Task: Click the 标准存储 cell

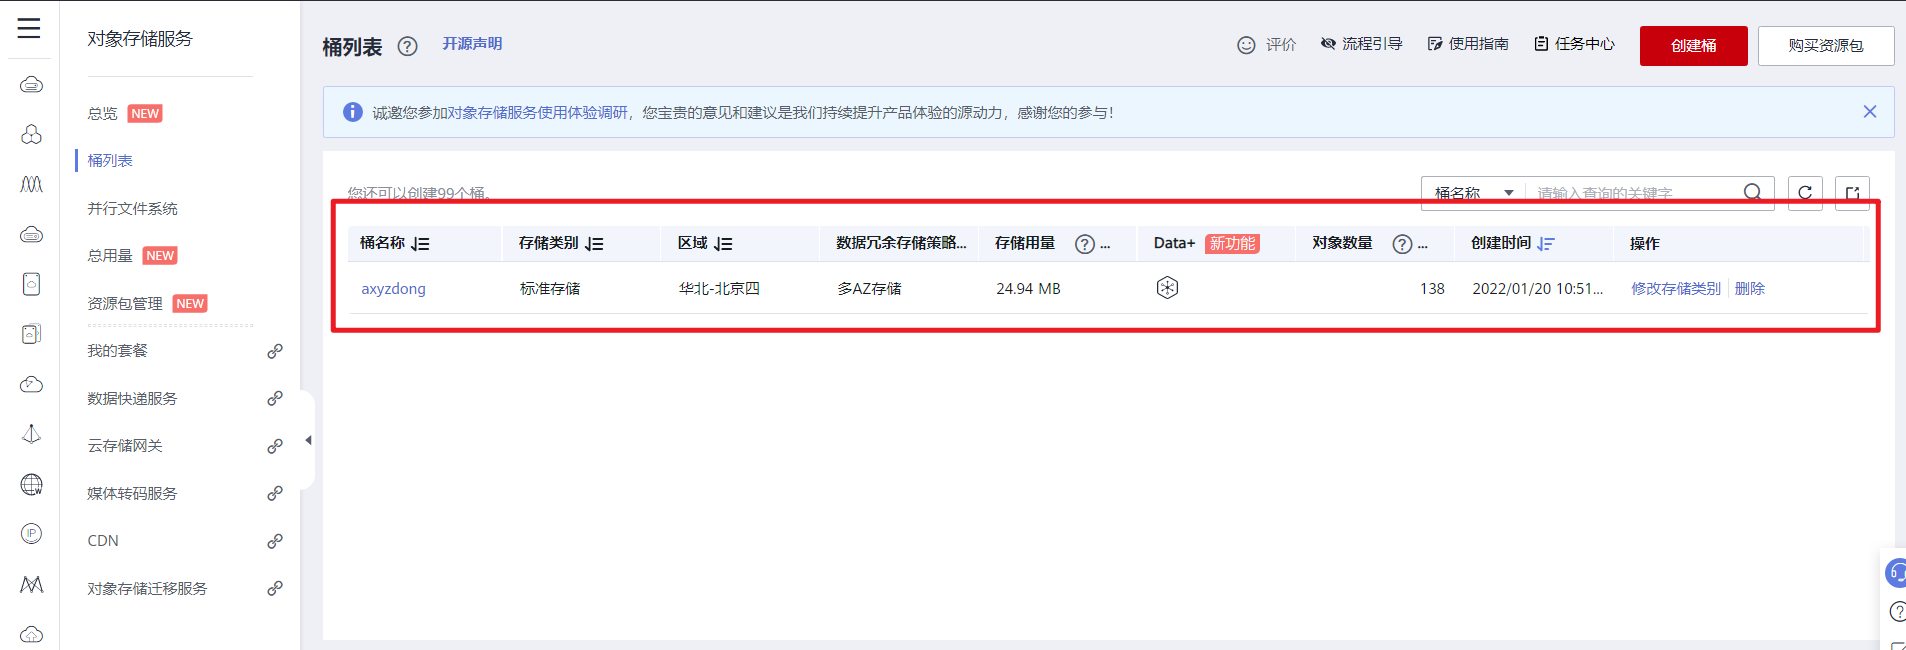Action: tap(550, 288)
